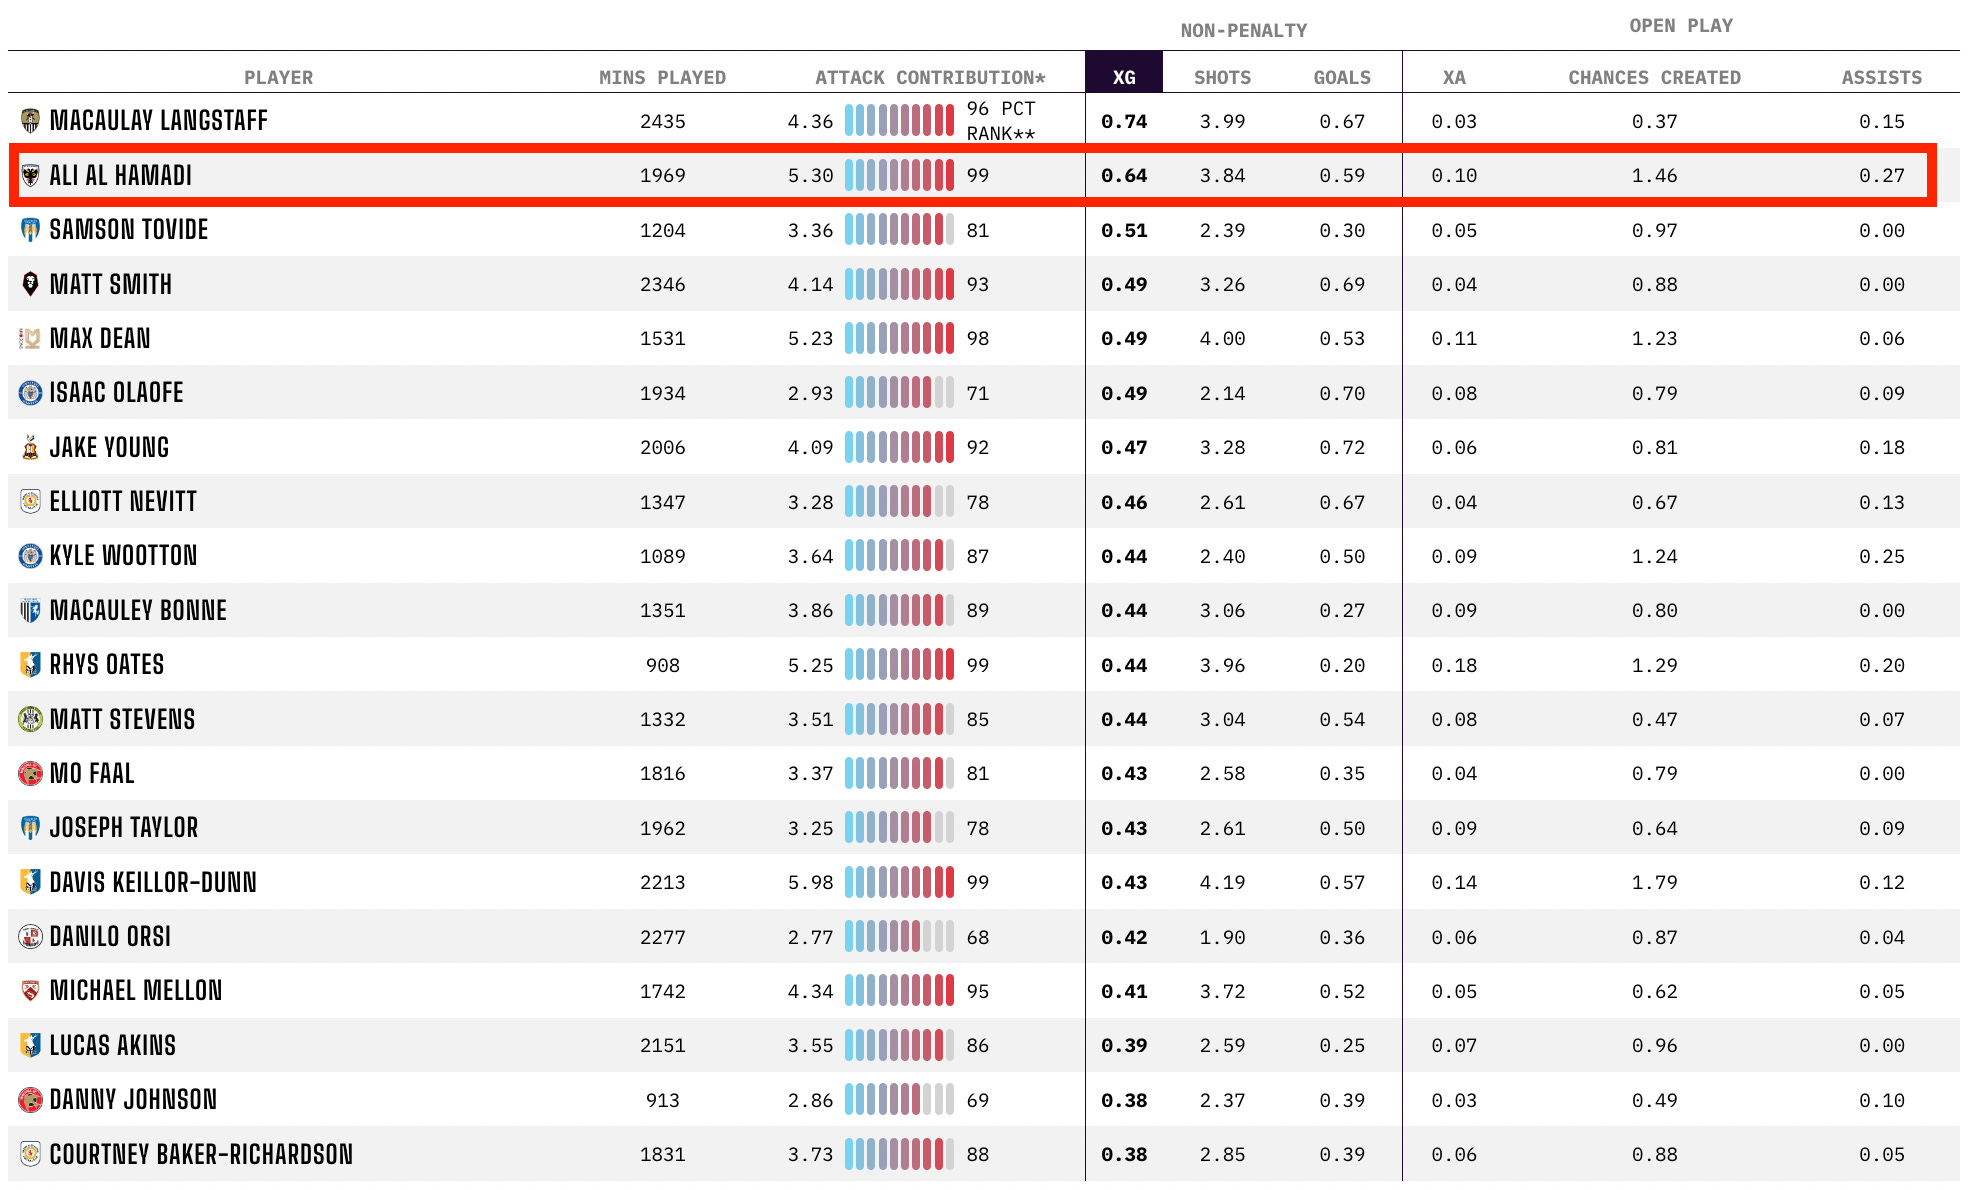
Task: Click badge beside Matt Stevens
Action: point(30,719)
